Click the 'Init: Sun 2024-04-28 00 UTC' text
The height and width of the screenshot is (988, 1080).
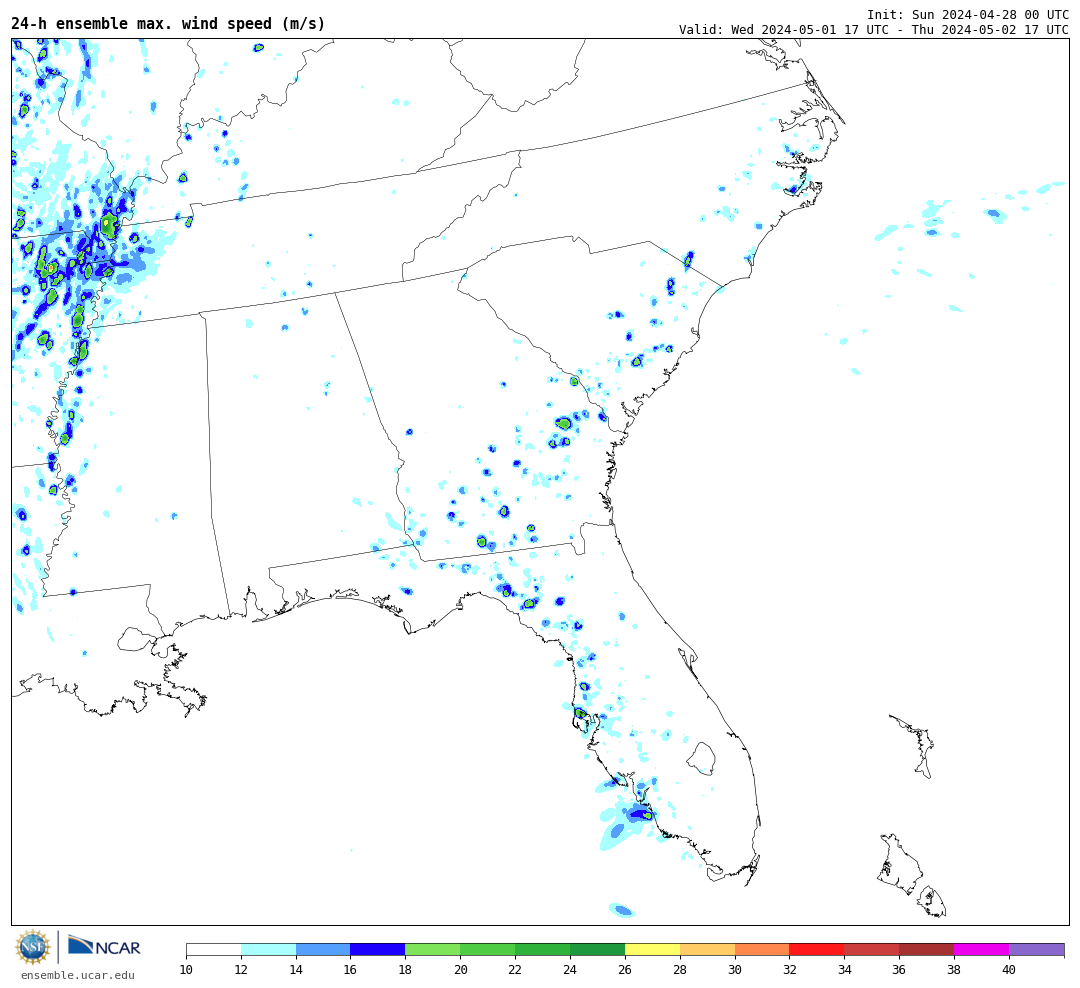968,14
